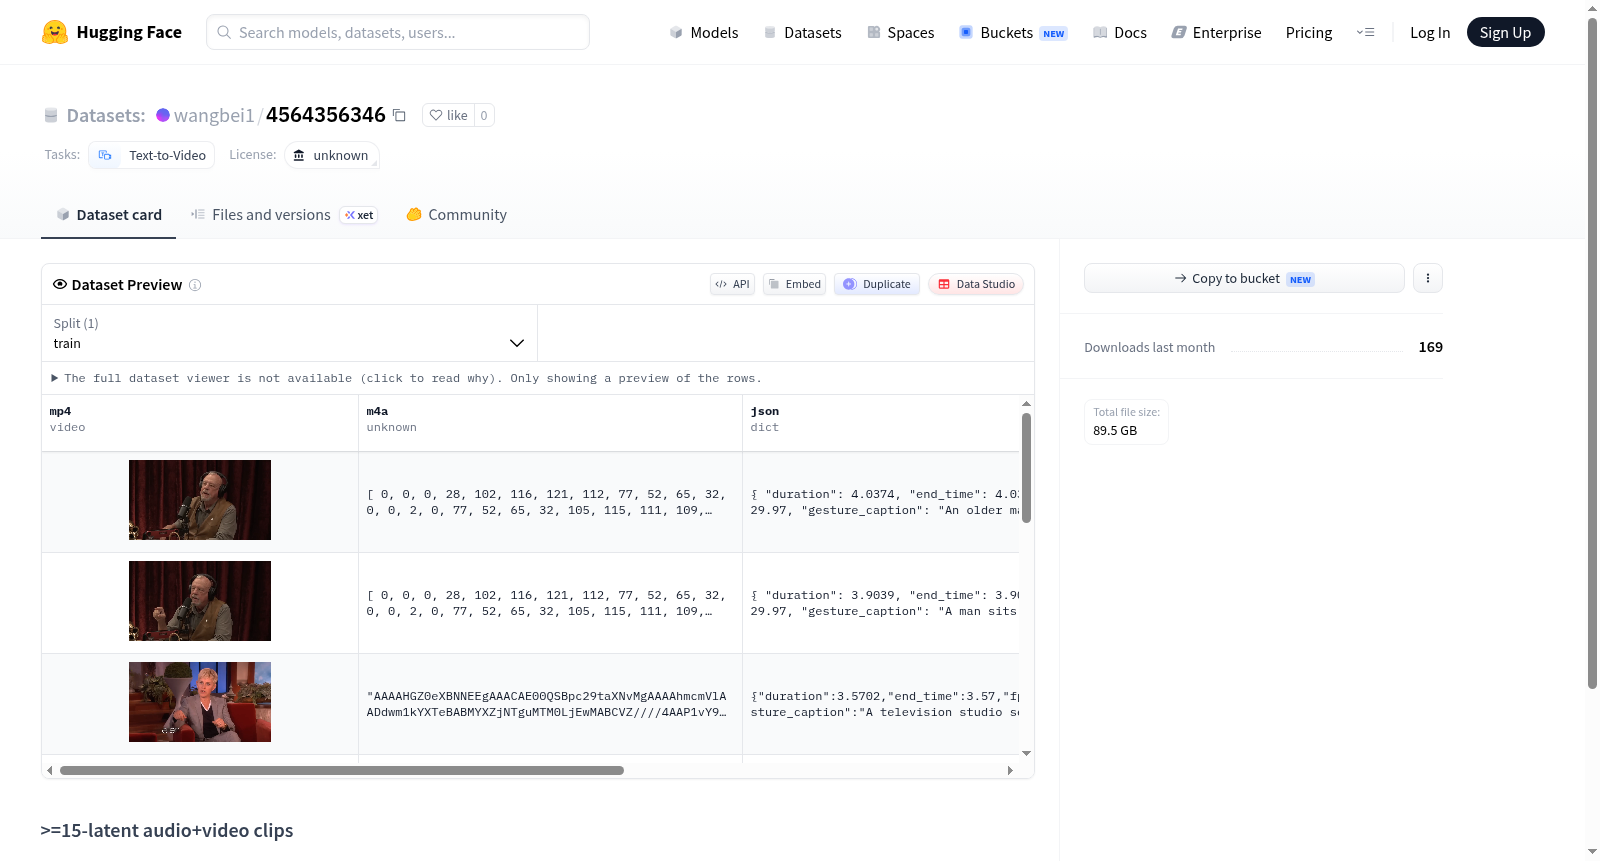Open Buckets in the top navigation
Viewport: 1600px width, 861px height.
coord(1013,32)
